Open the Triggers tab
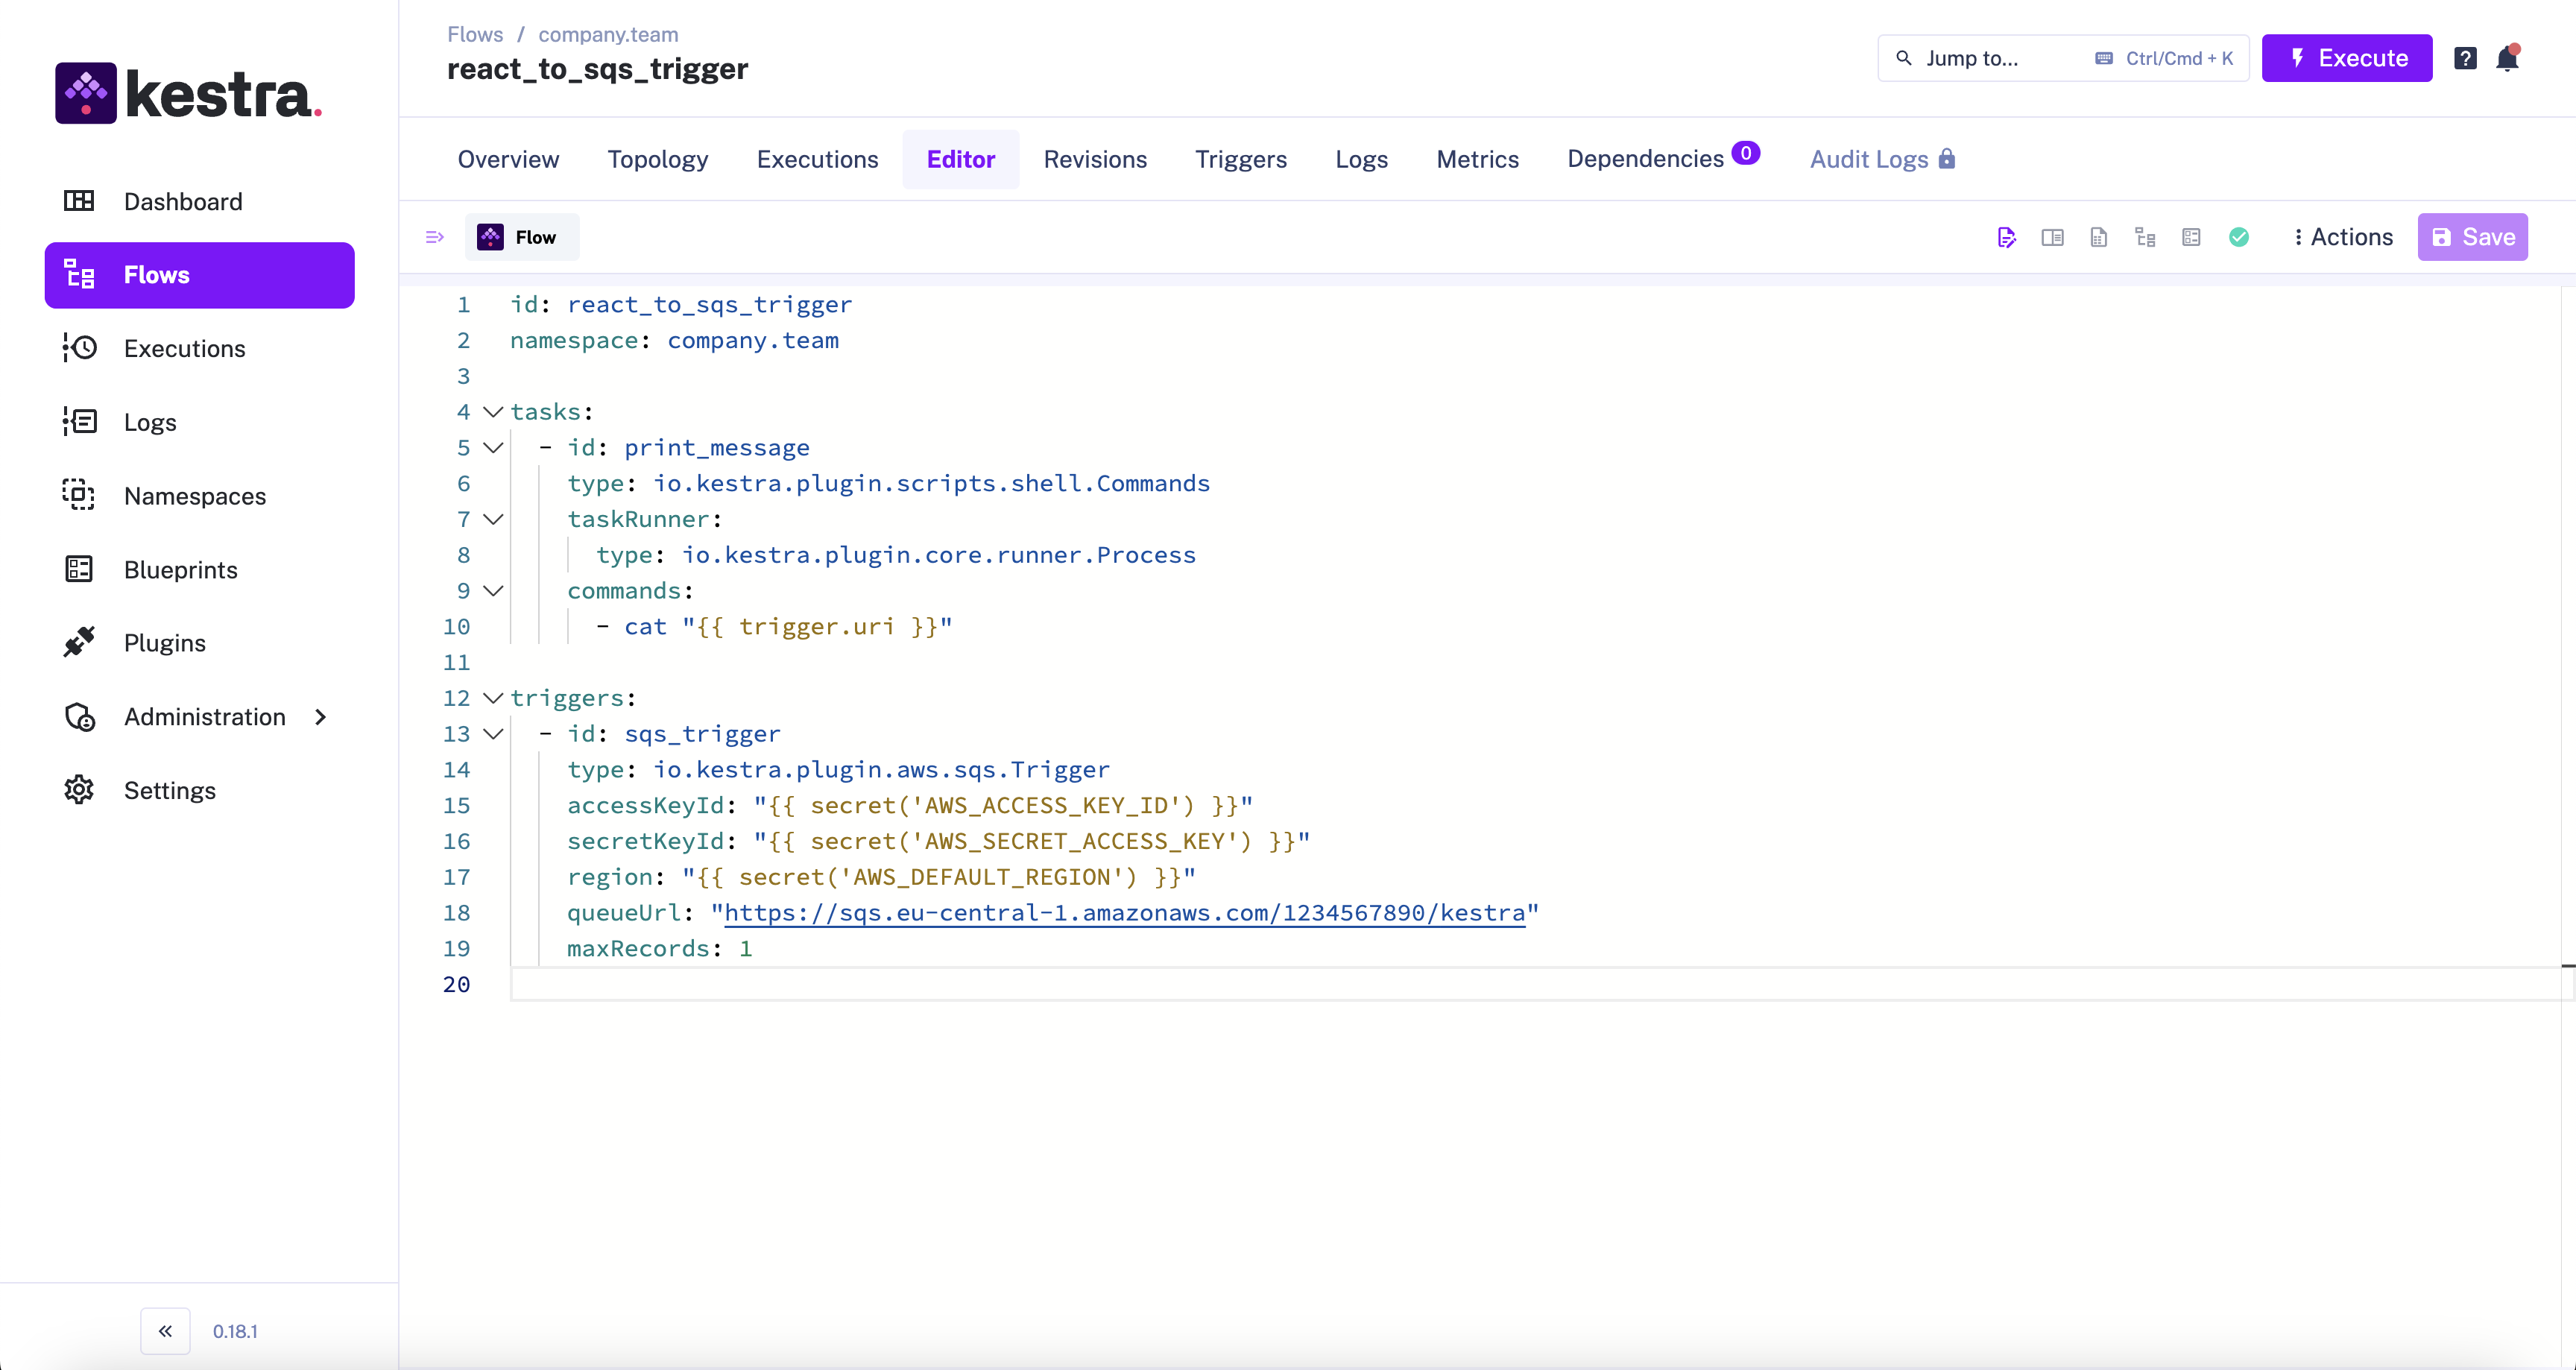 [x=1240, y=159]
